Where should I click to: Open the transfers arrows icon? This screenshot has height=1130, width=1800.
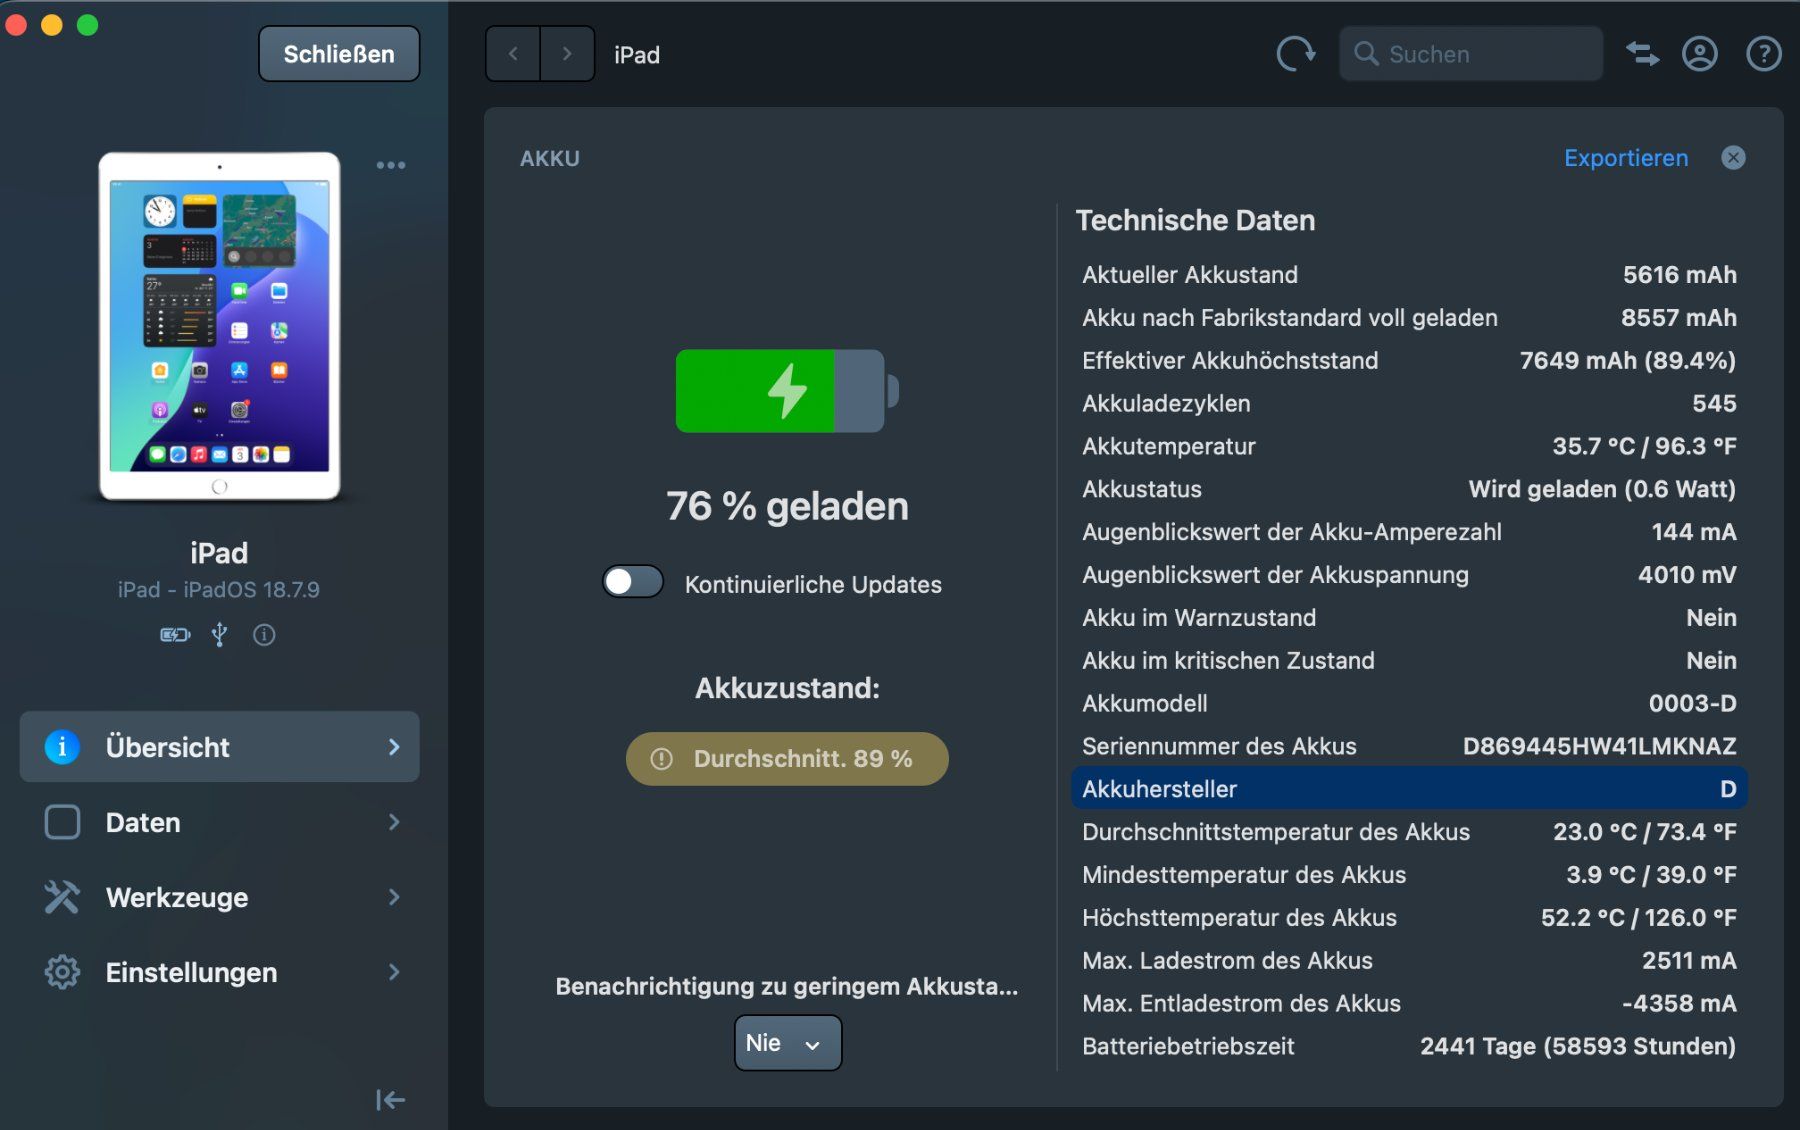click(1642, 54)
